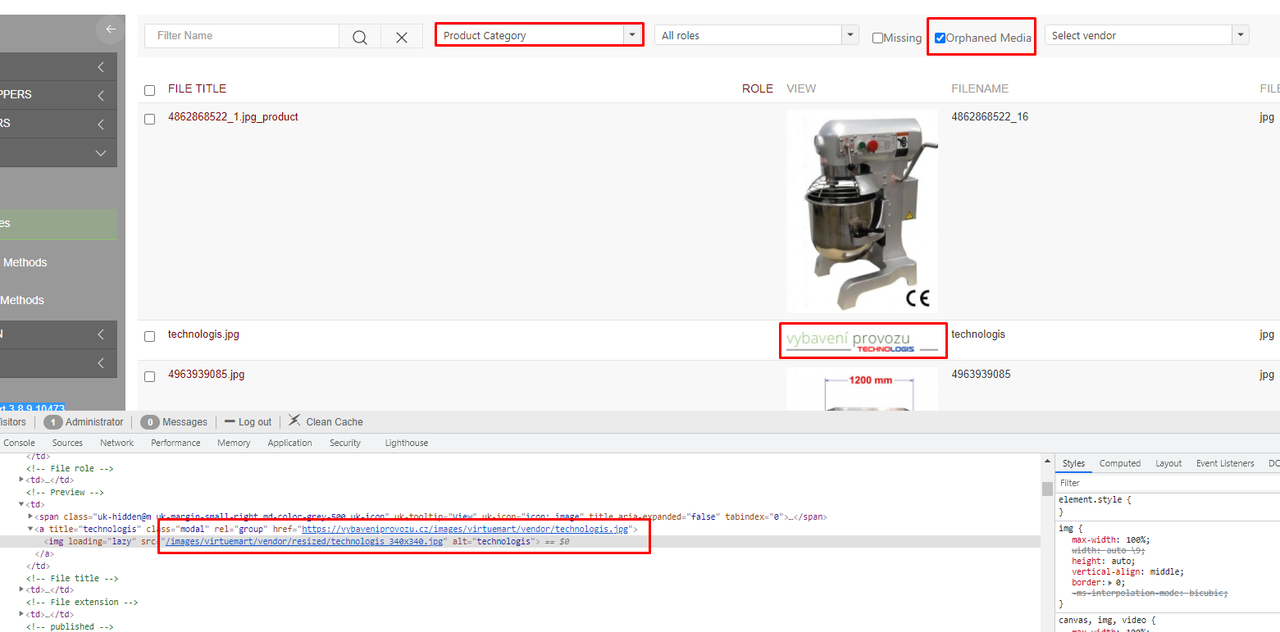The image size is (1280, 632).
Task: Expand the td node under File extension comment
Action: (x=22, y=615)
